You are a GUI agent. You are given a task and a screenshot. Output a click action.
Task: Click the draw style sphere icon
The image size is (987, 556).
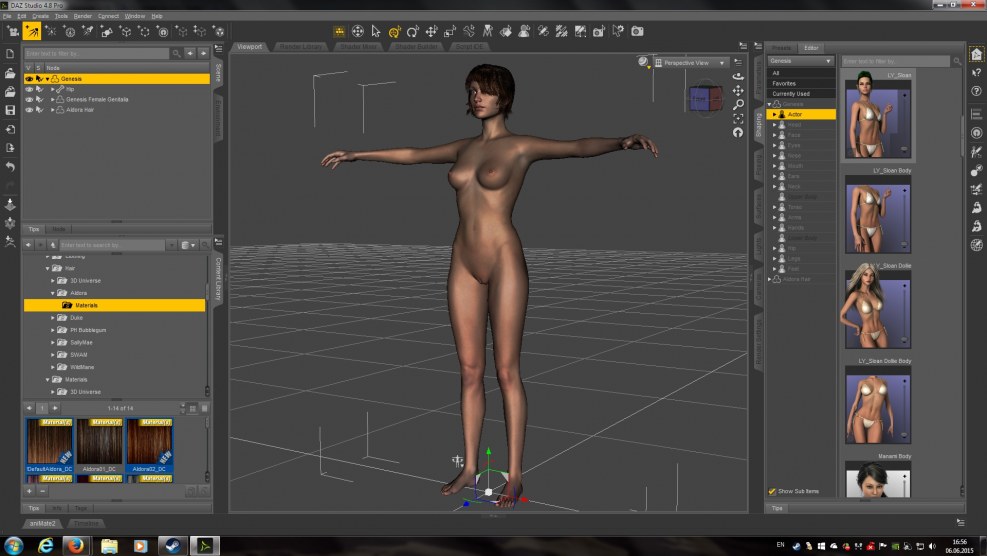pyautogui.click(x=643, y=62)
